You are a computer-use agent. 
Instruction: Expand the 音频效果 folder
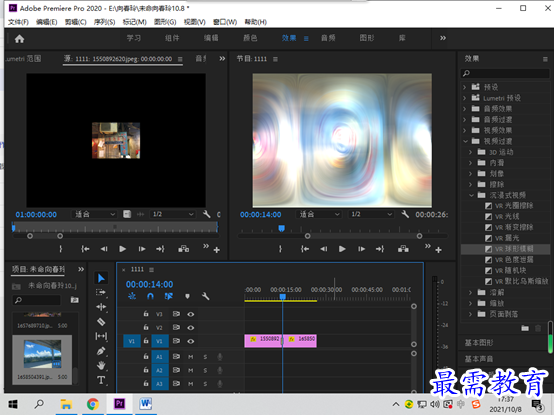click(x=465, y=109)
